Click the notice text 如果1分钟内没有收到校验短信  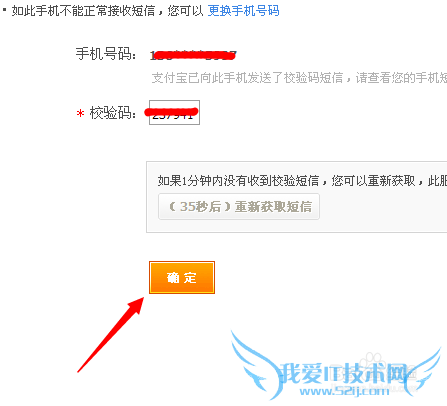click(x=238, y=181)
